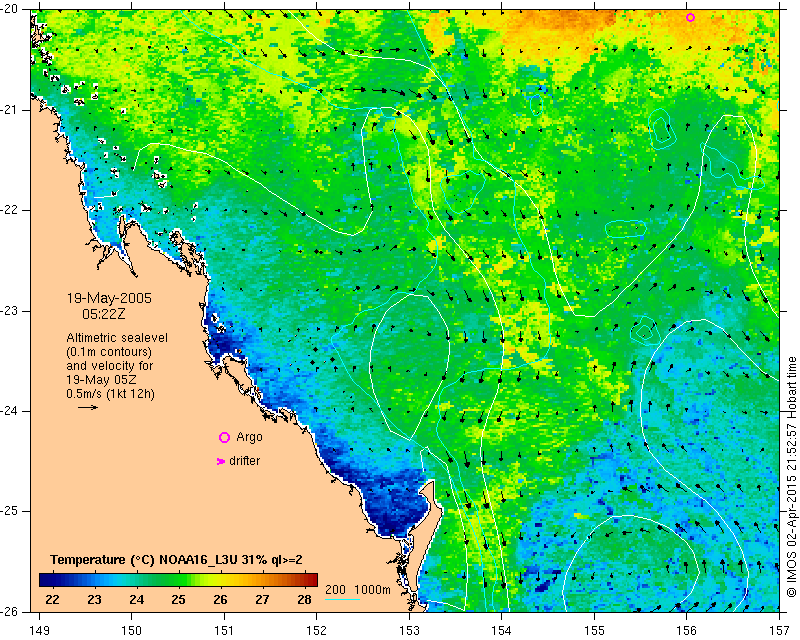Click the magenta Argo float marker near 156°E
The width and height of the screenshot is (800, 640).
(690, 17)
